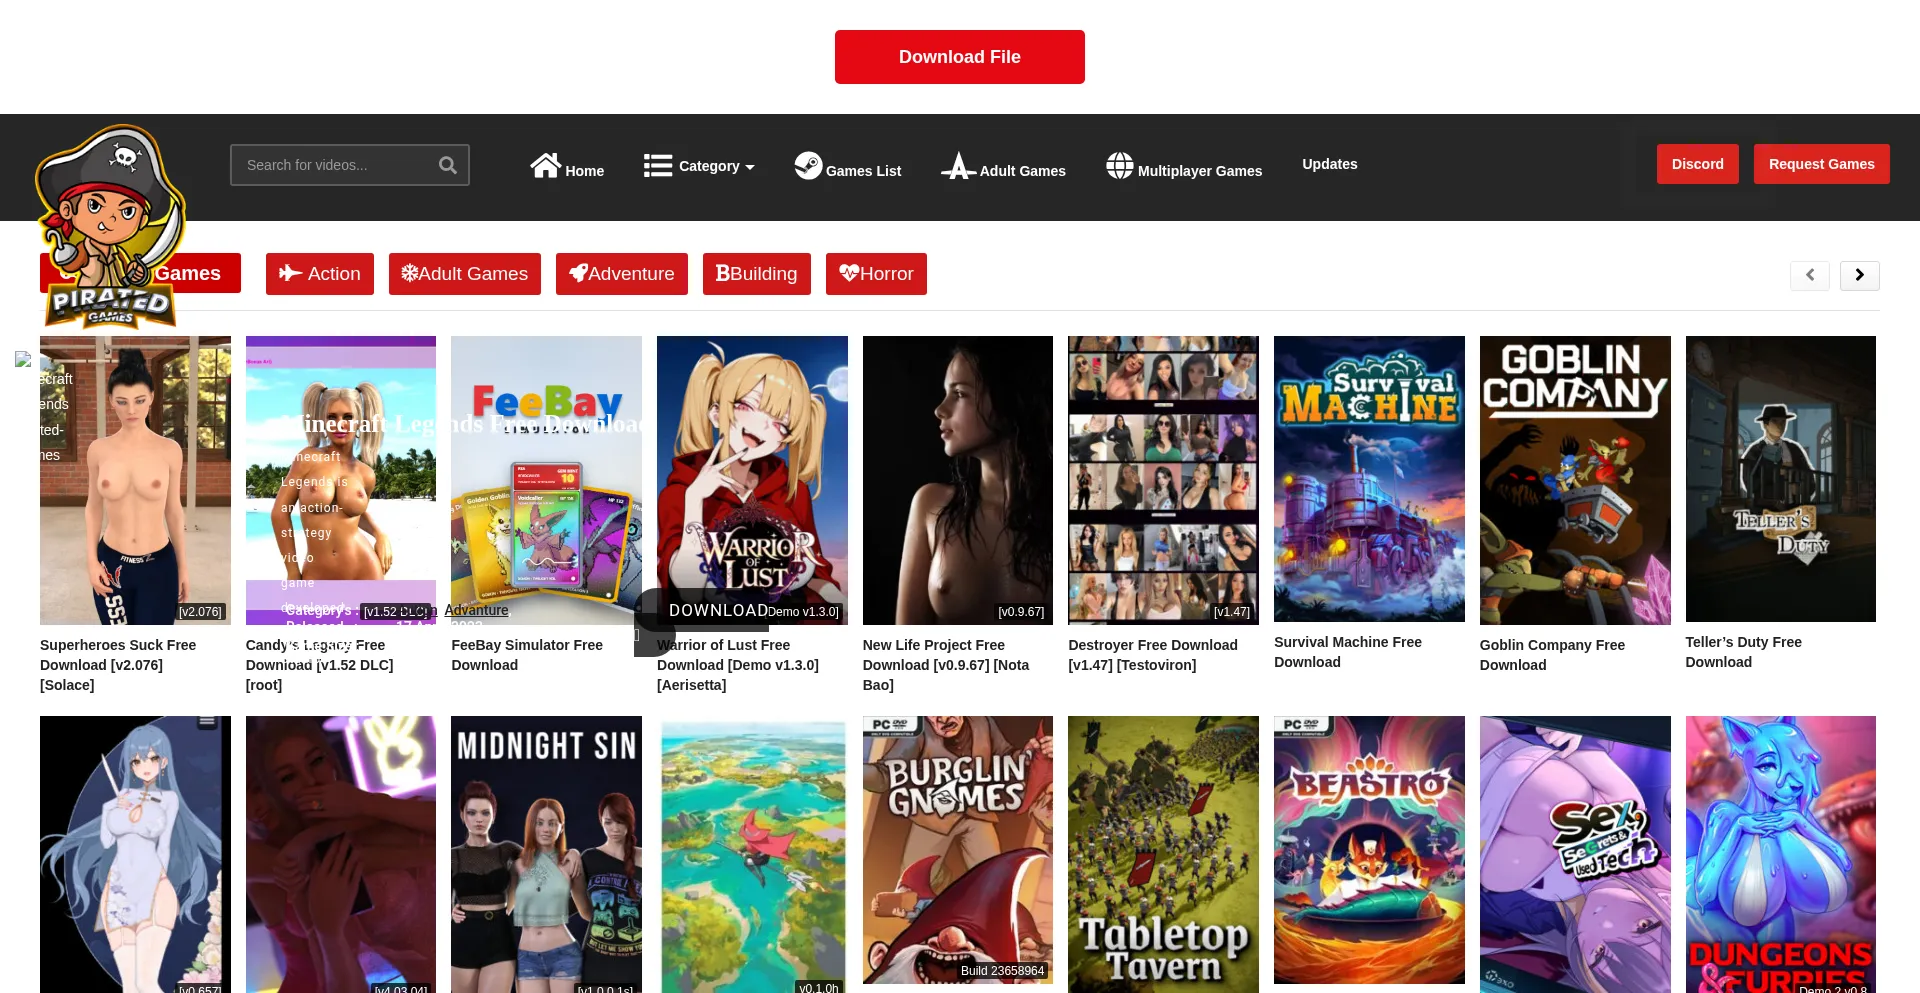Click the next arrow for category carousel
Viewport: 1920px width, 993px height.
click(1860, 275)
